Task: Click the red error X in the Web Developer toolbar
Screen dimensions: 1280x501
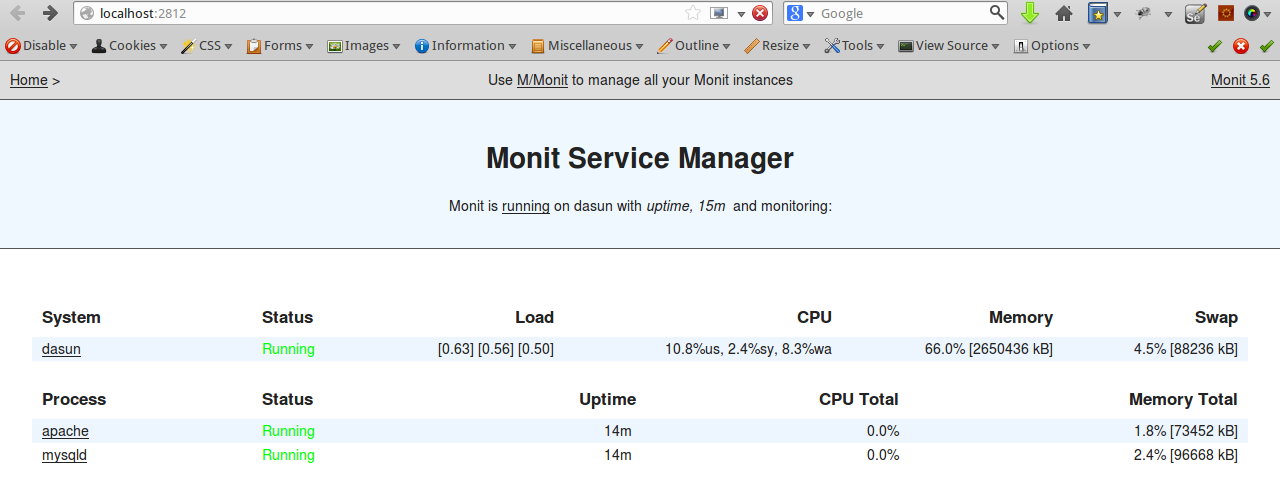Action: (1241, 46)
